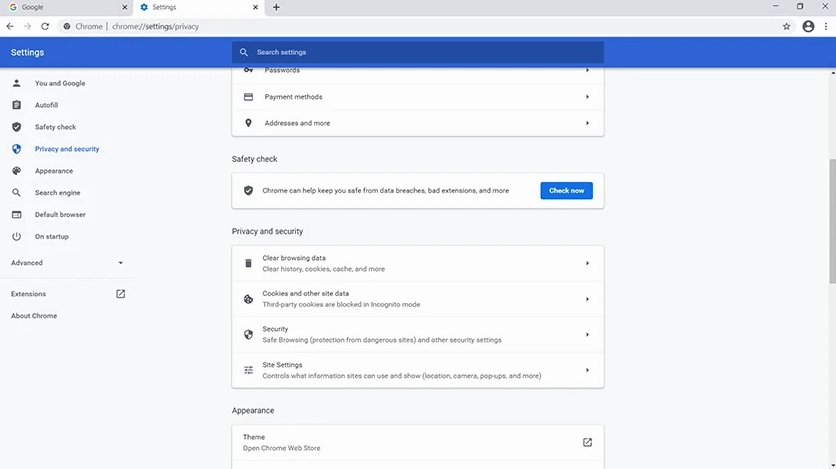Click the Safety check shield icon in sidebar
Screen dimensions: 836x469
coord(17,127)
